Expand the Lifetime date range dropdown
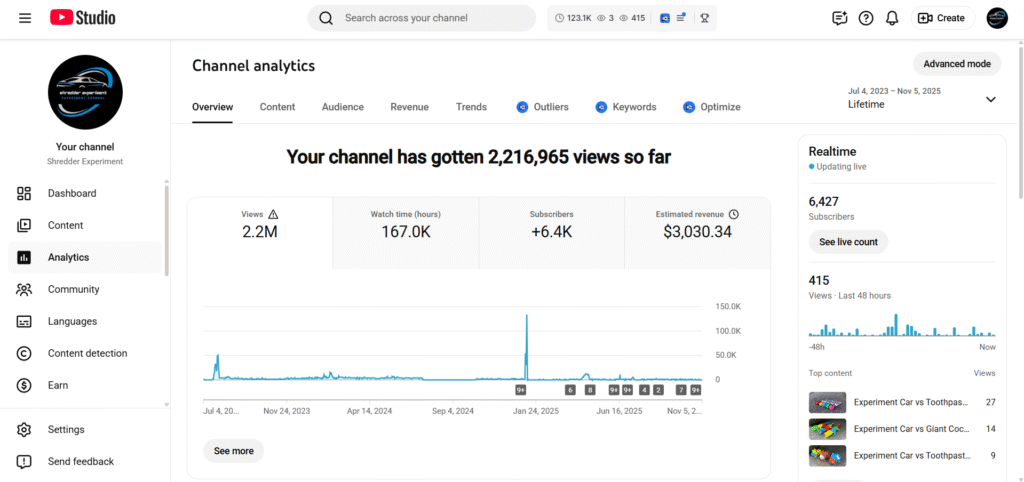1024x482 pixels. [990, 99]
